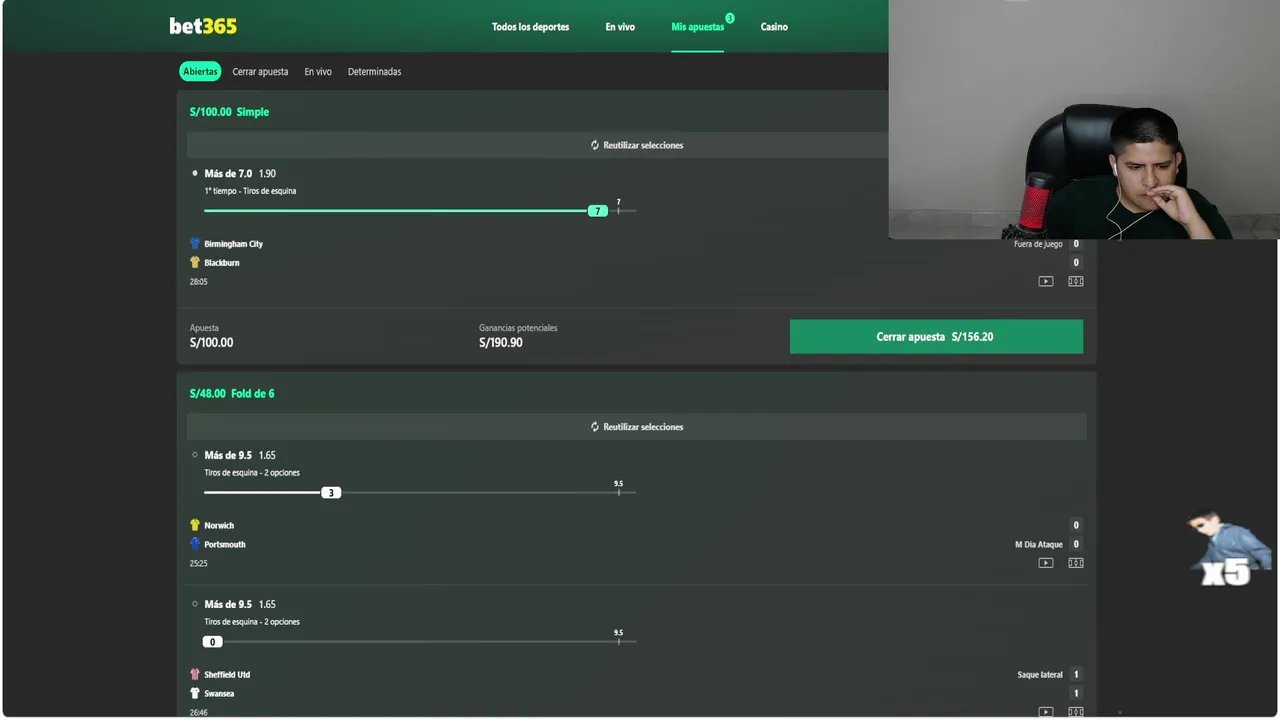
Task: Click the M Dia Ataque status text
Action: click(1039, 545)
